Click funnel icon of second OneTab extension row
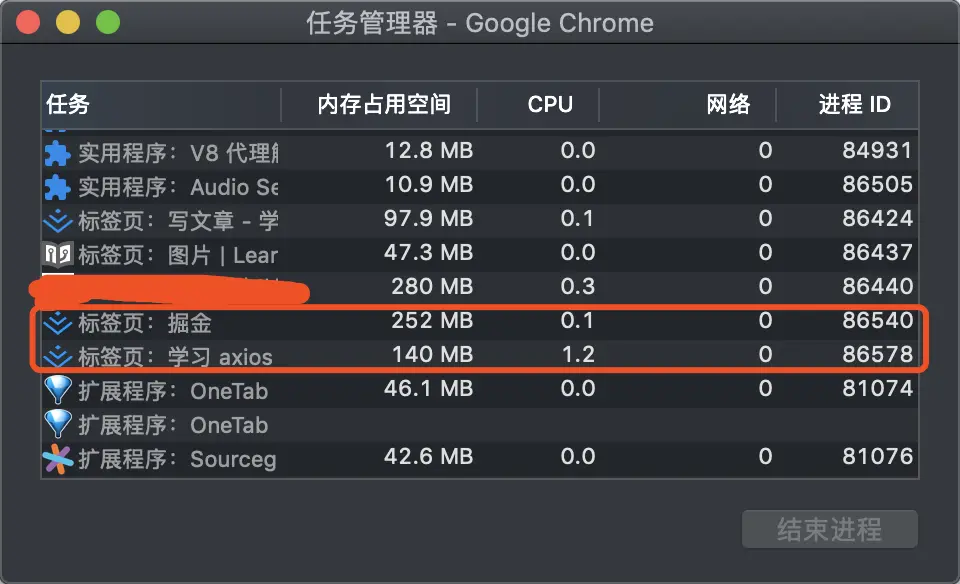960x584 pixels. [x=57, y=424]
